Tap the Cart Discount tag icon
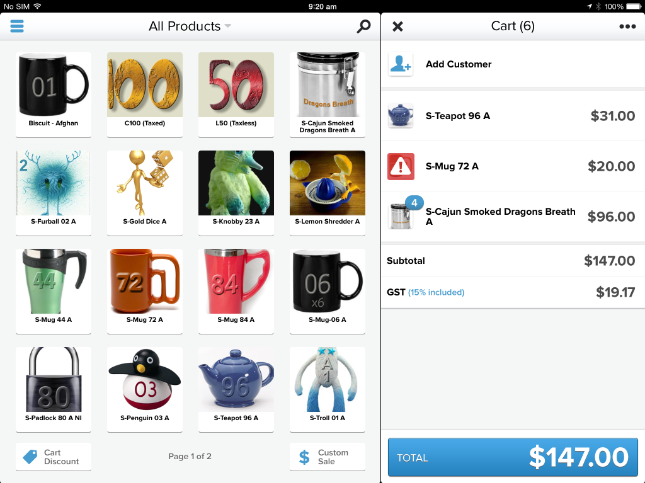Viewport: 645px width, 483px height. pyautogui.click(x=30, y=457)
